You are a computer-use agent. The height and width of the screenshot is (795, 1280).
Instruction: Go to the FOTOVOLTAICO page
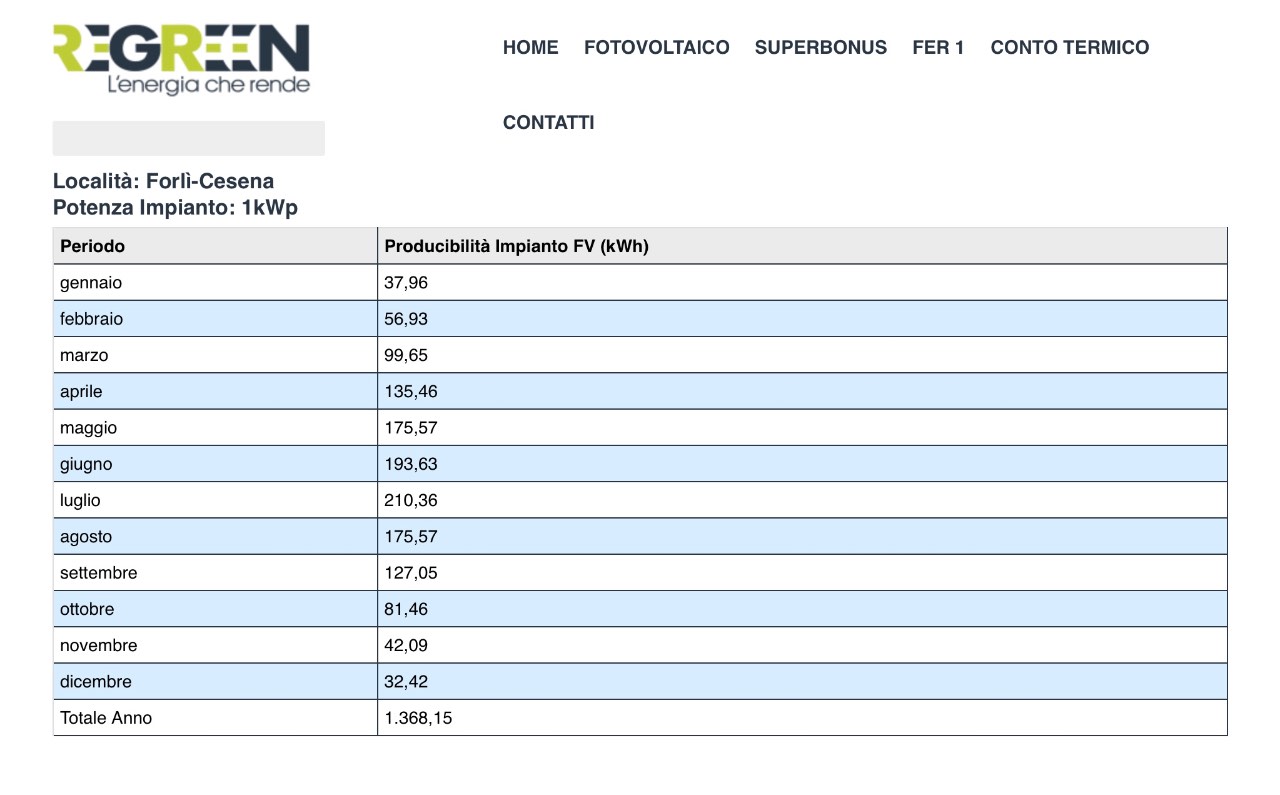pos(657,47)
